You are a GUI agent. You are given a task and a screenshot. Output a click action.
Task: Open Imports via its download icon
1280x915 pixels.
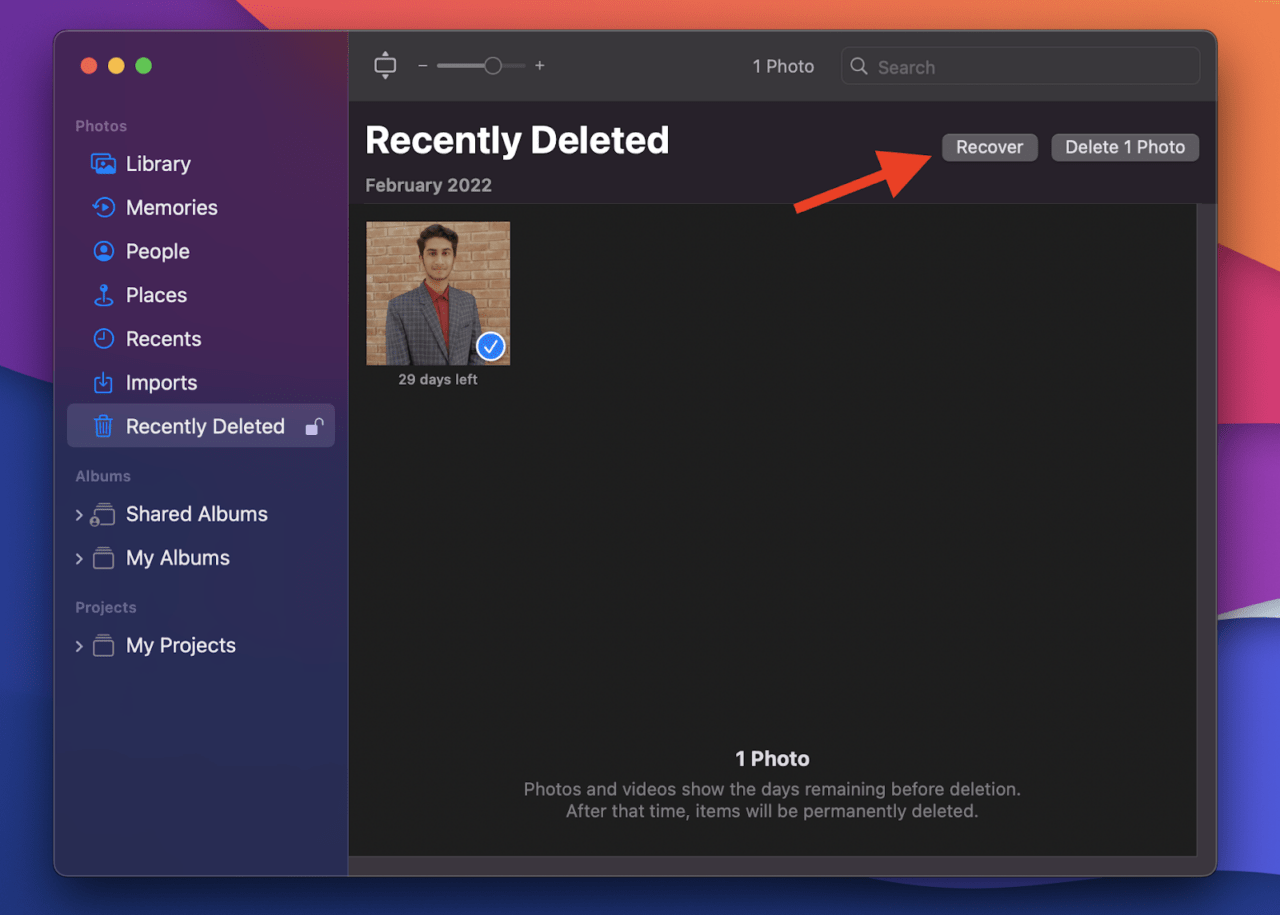pos(103,383)
